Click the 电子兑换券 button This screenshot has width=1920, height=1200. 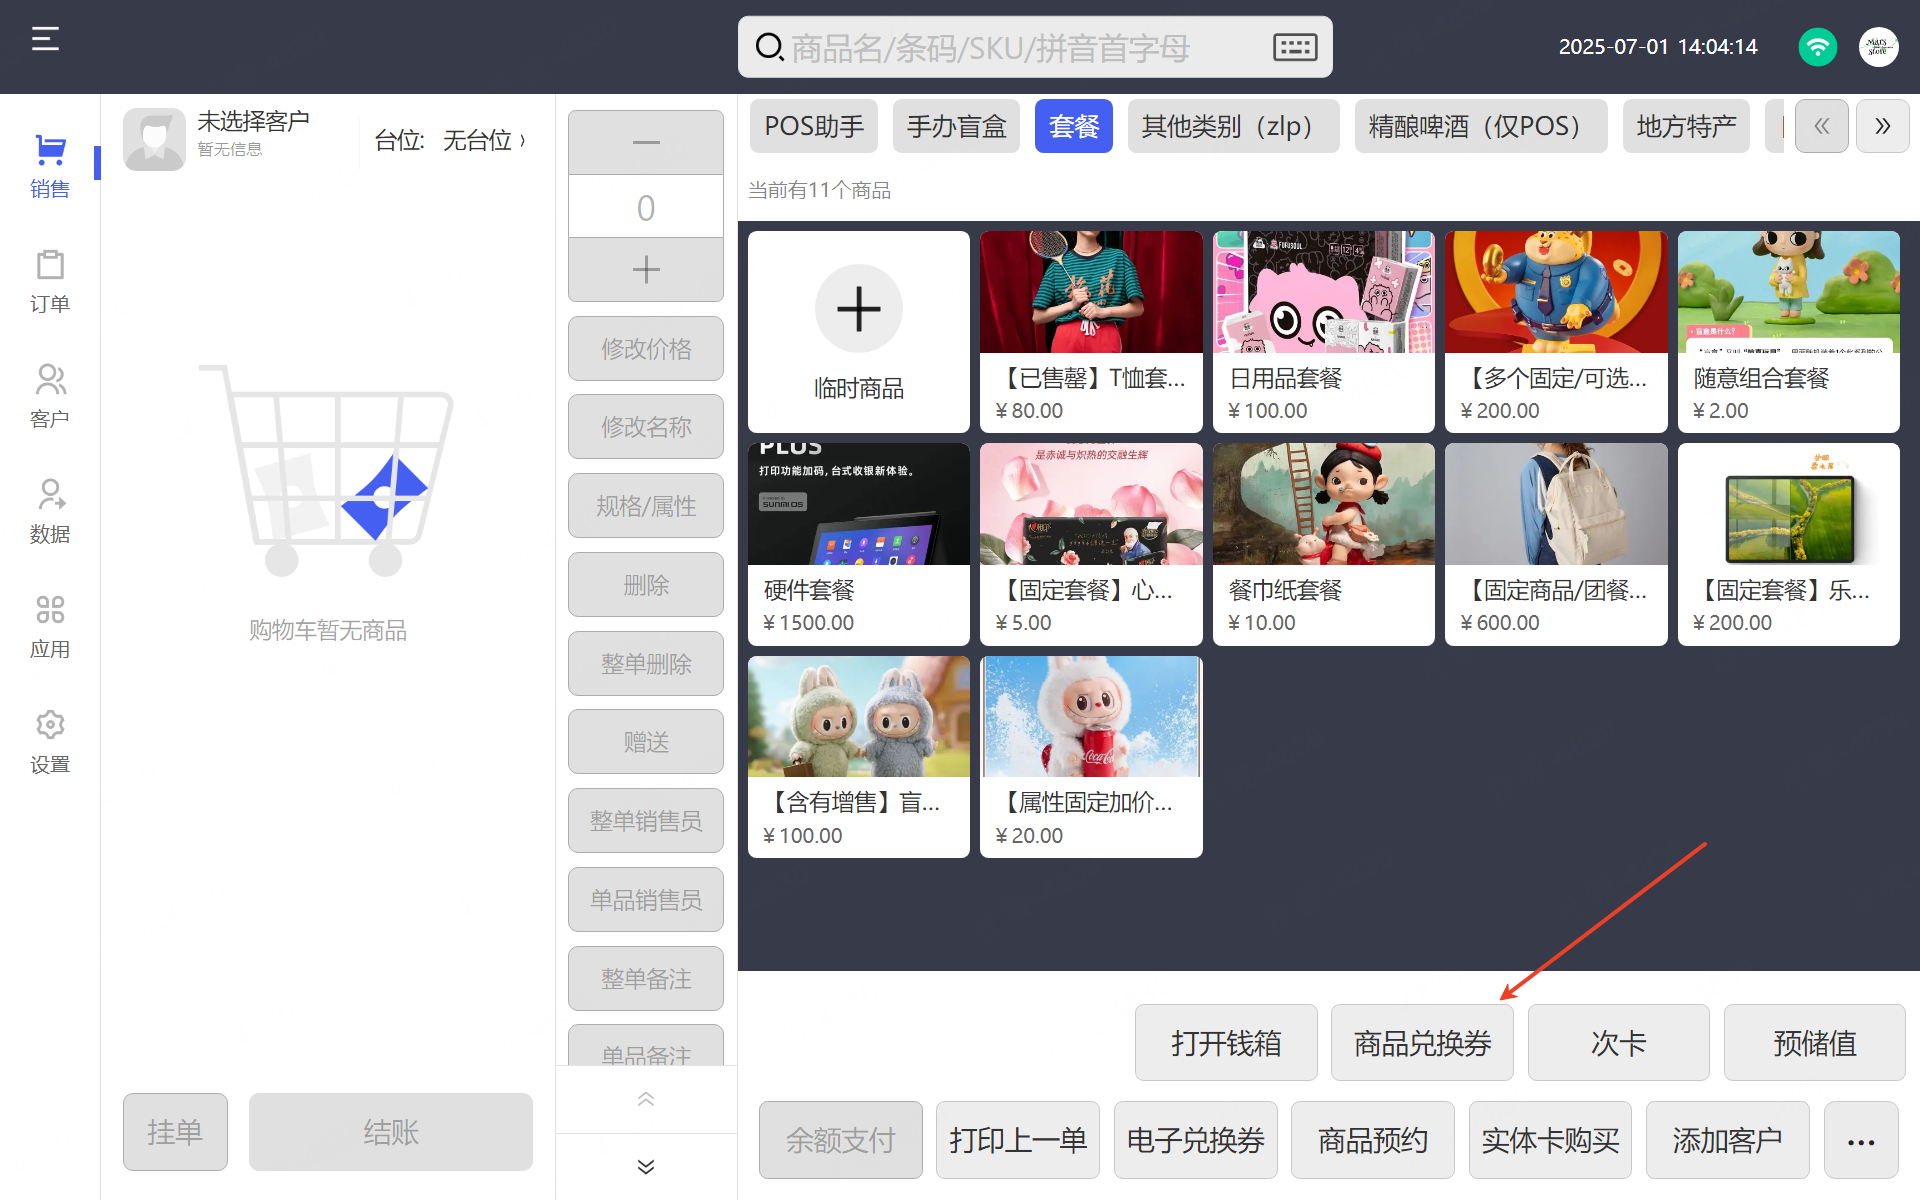click(x=1196, y=1141)
